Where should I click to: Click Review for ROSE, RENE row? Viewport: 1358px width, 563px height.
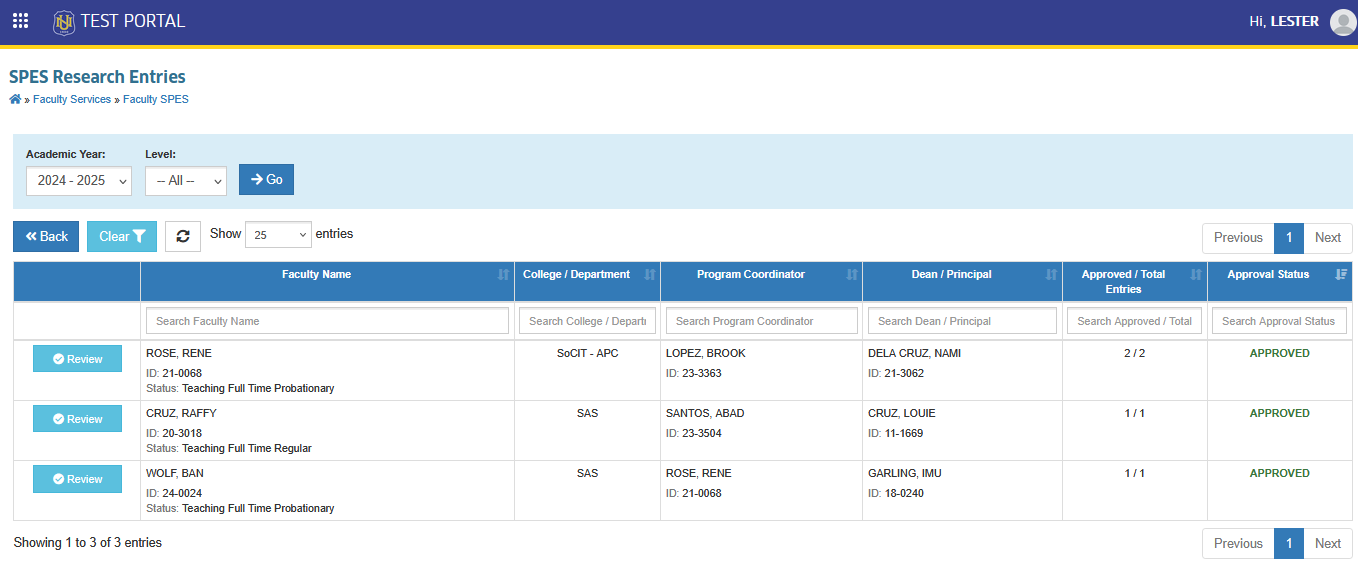(x=77, y=359)
